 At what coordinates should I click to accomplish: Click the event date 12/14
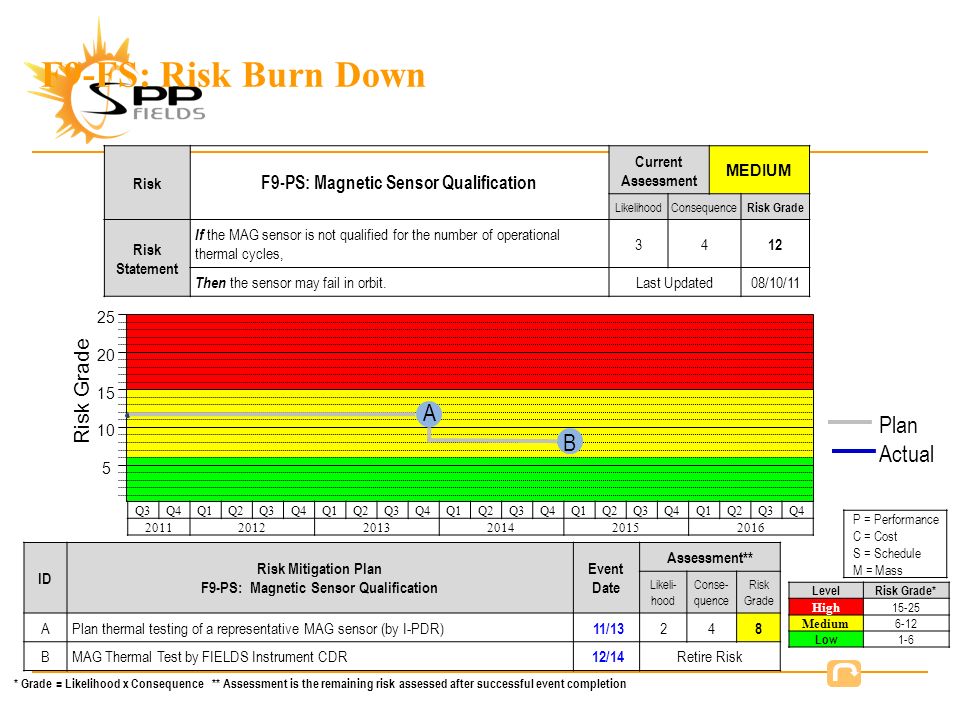608,657
